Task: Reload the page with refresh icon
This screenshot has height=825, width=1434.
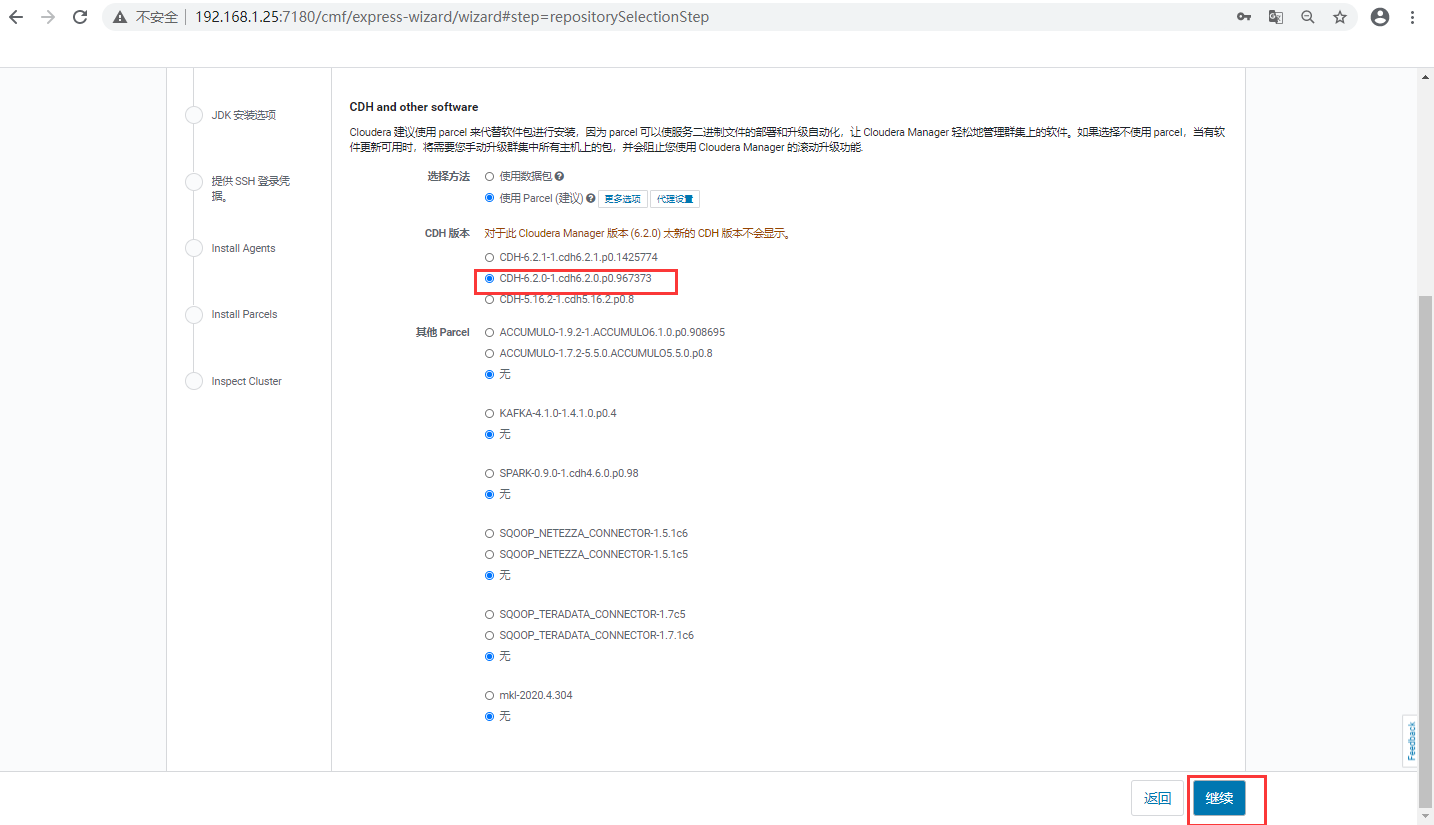Action: tap(81, 17)
